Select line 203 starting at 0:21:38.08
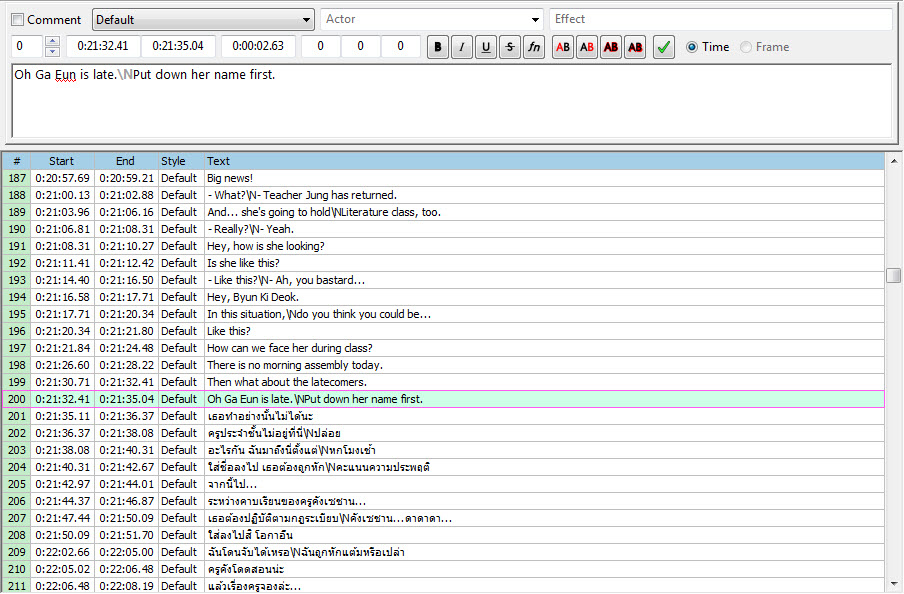 443,450
